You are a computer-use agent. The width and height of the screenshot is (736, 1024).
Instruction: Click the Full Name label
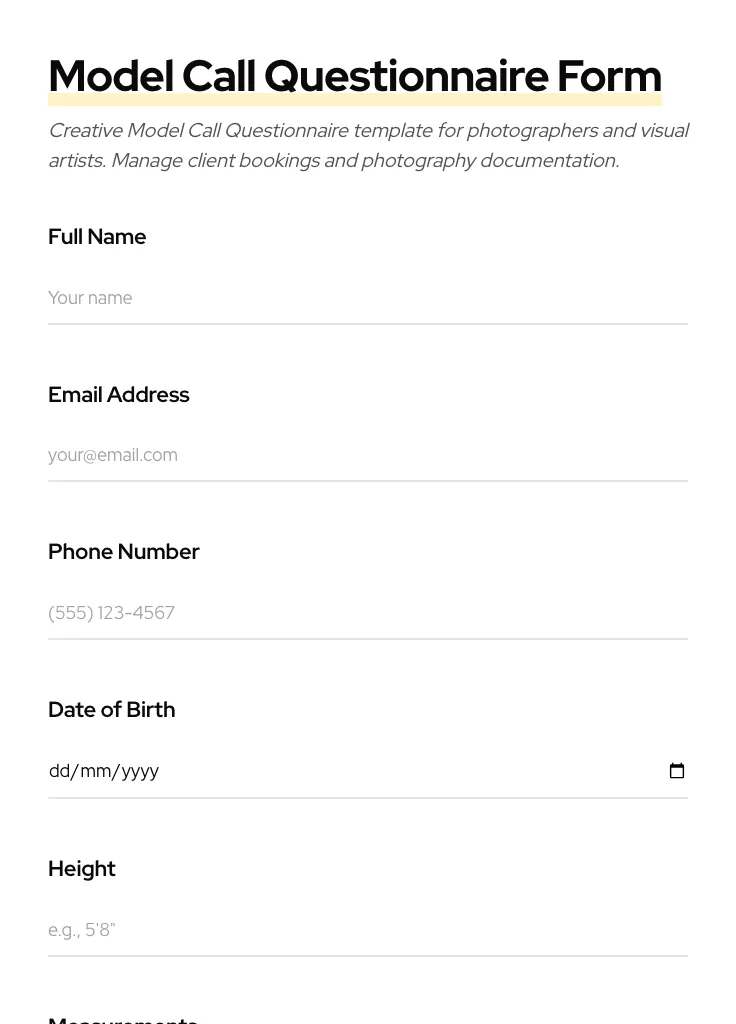[97, 237]
